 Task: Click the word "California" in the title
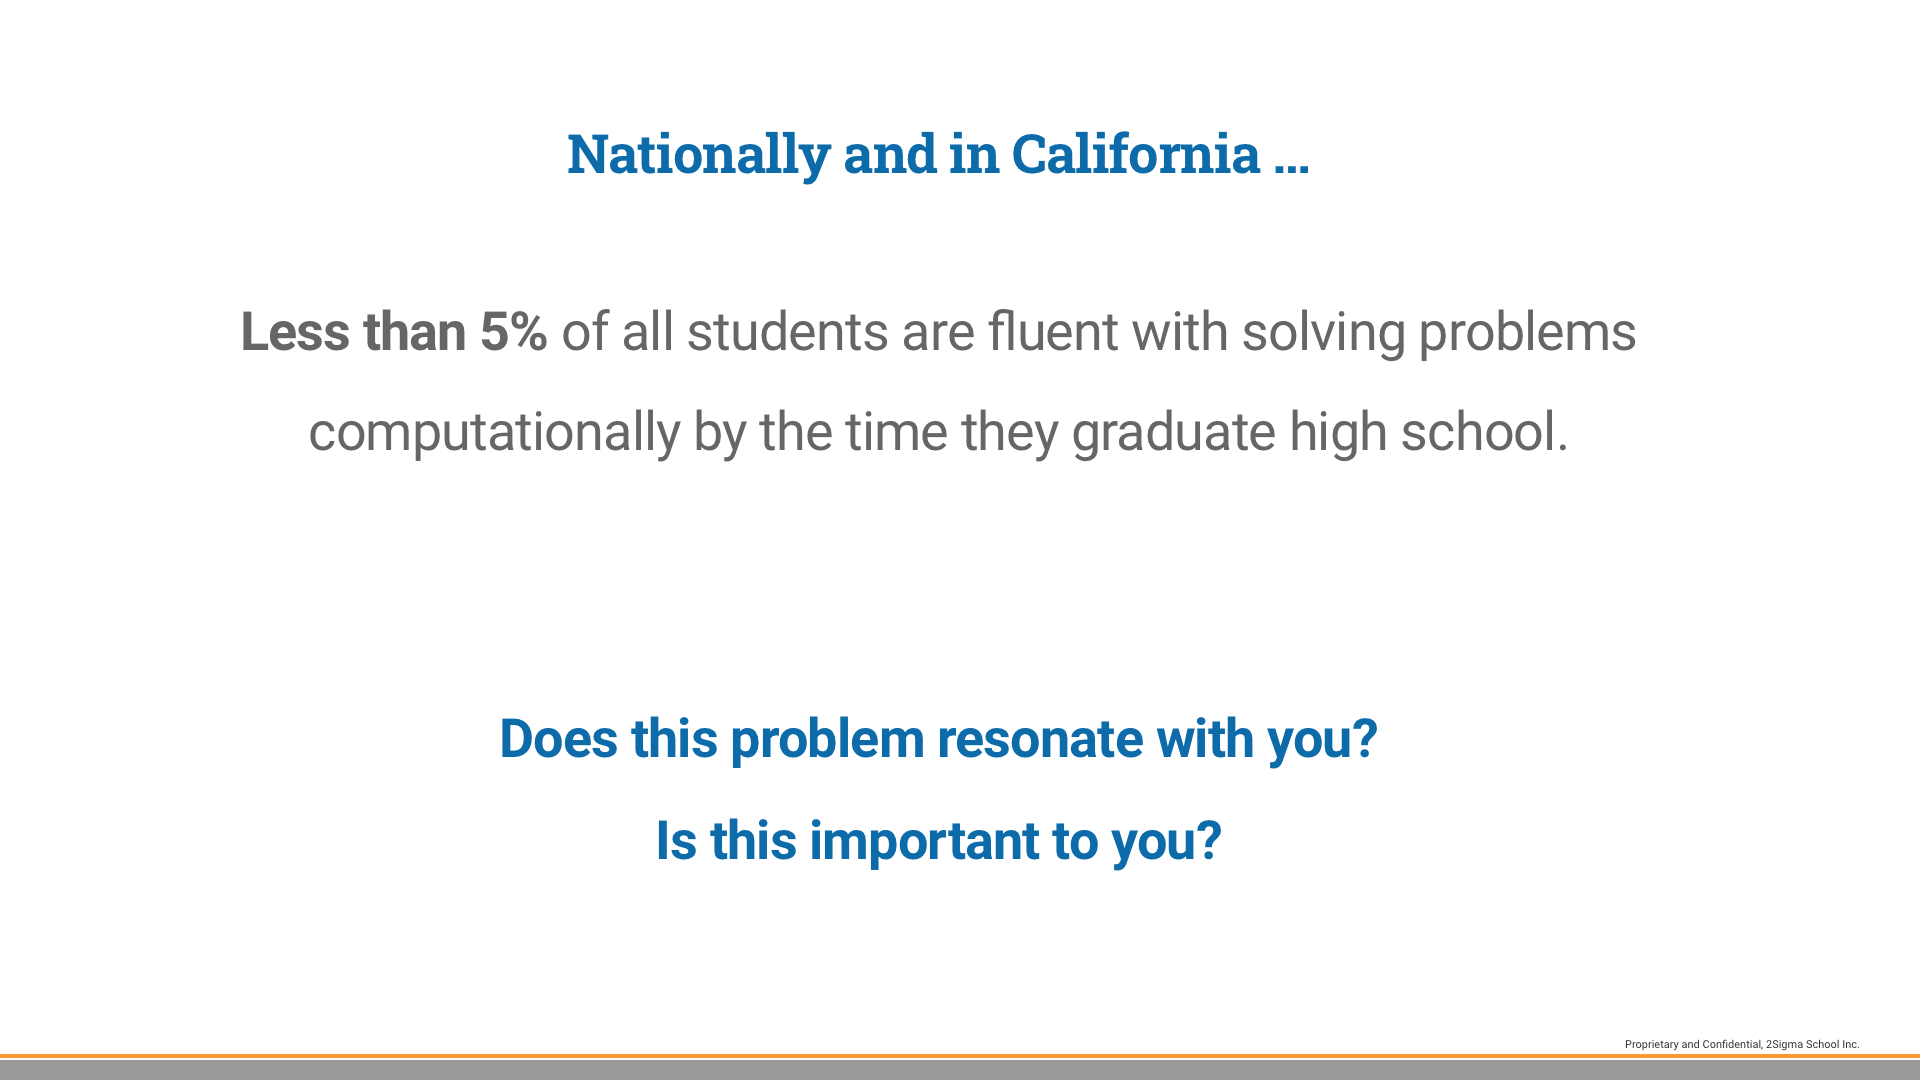click(x=1135, y=154)
